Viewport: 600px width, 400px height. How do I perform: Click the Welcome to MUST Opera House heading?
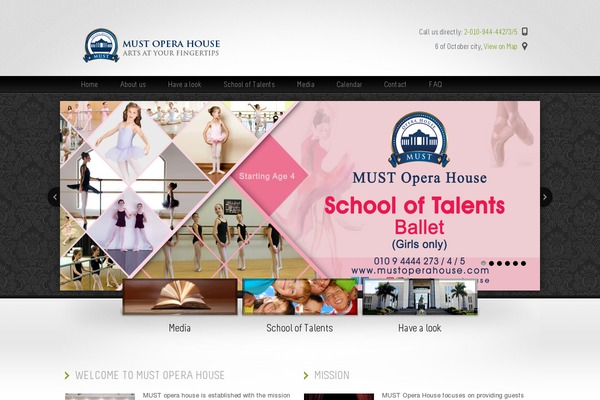(150, 375)
